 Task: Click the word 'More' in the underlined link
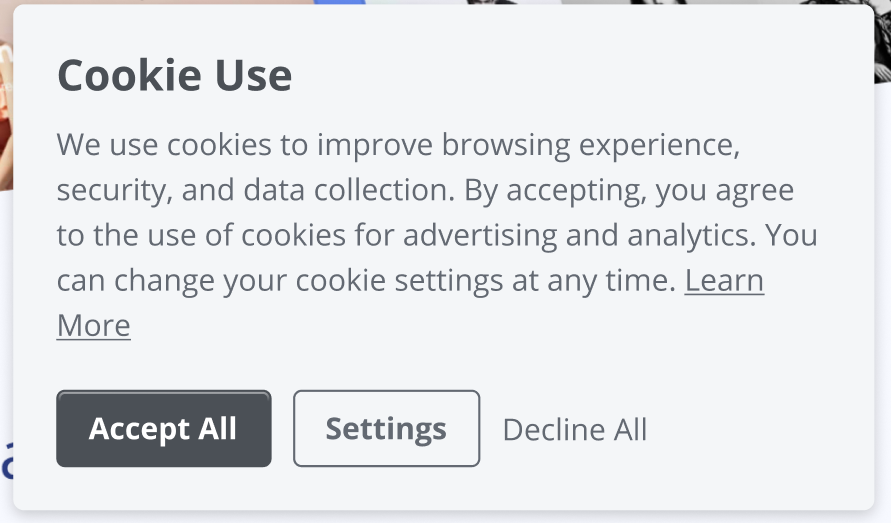tap(93, 326)
